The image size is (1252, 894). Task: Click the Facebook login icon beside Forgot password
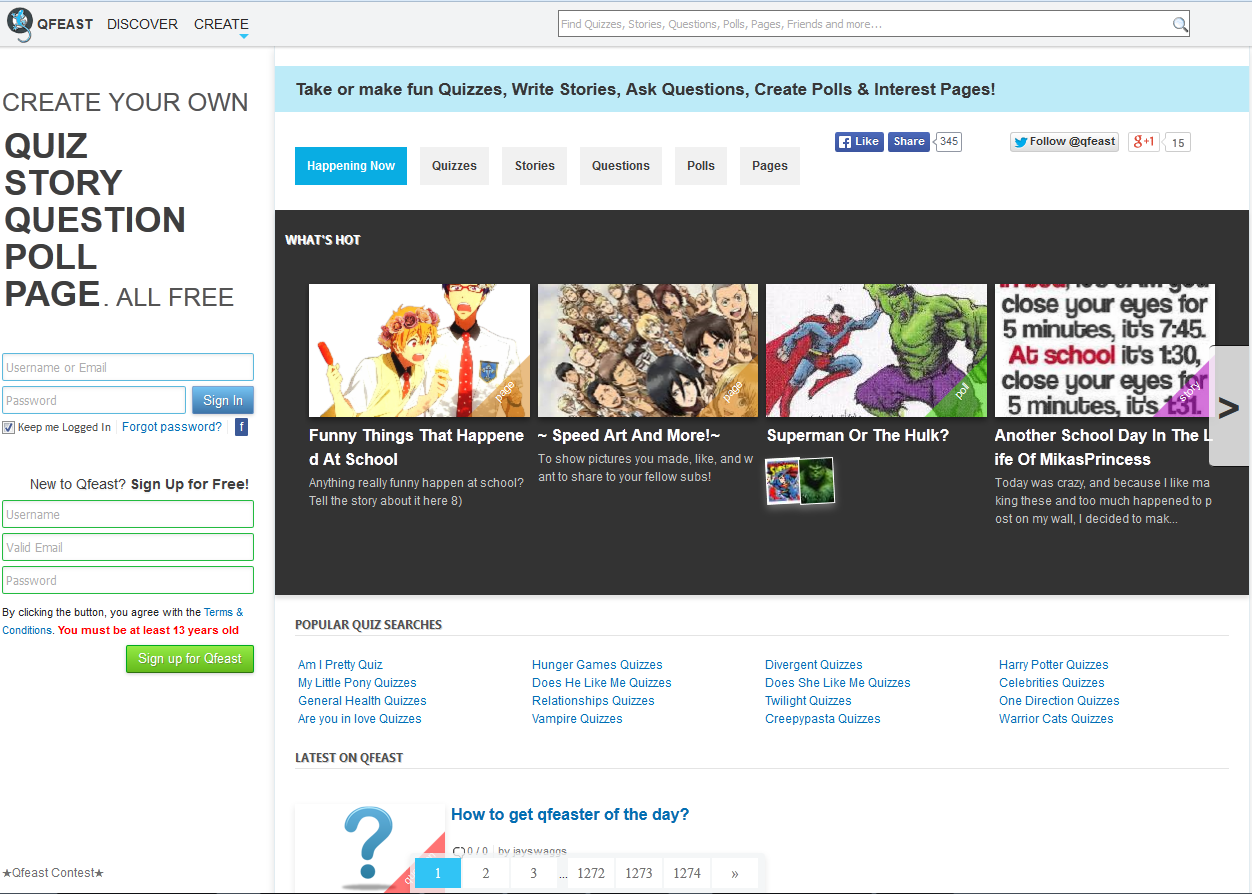[x=241, y=427]
